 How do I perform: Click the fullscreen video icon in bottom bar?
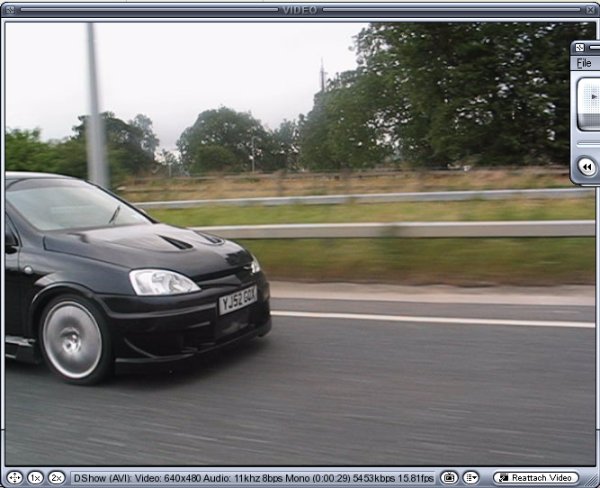click(x=14, y=478)
